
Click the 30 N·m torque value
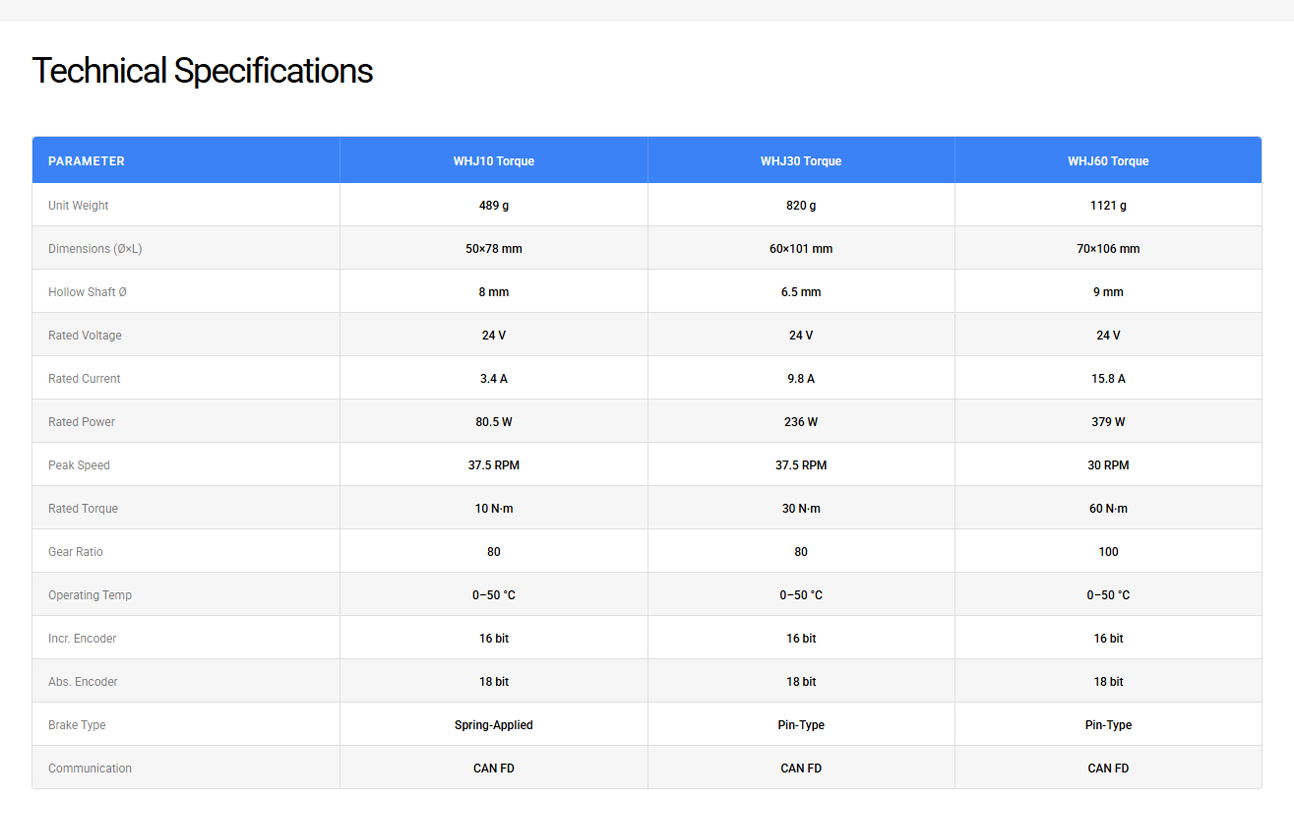pos(801,508)
